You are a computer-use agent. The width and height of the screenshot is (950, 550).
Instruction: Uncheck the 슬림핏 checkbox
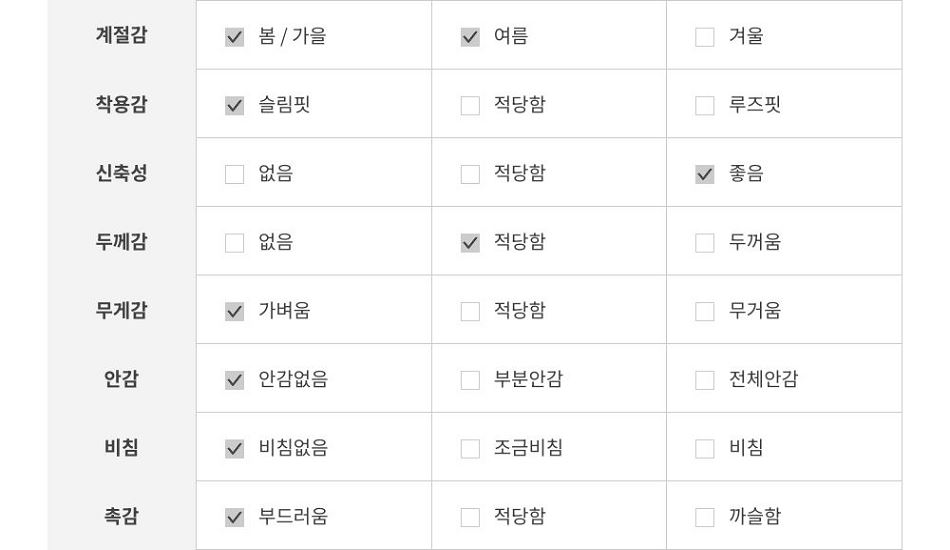[x=234, y=105]
